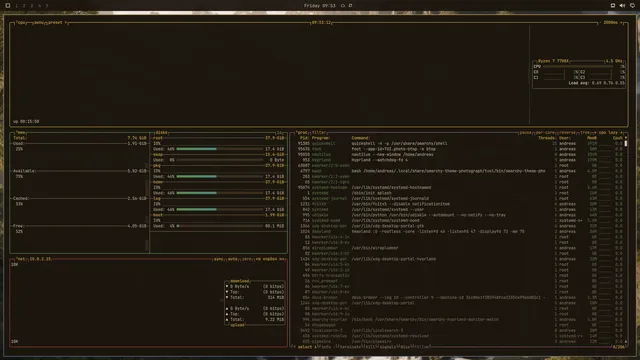Image resolution: width=640 pixels, height=360 pixels.
Task: Open the btop menu option
Action: (x=39, y=23)
